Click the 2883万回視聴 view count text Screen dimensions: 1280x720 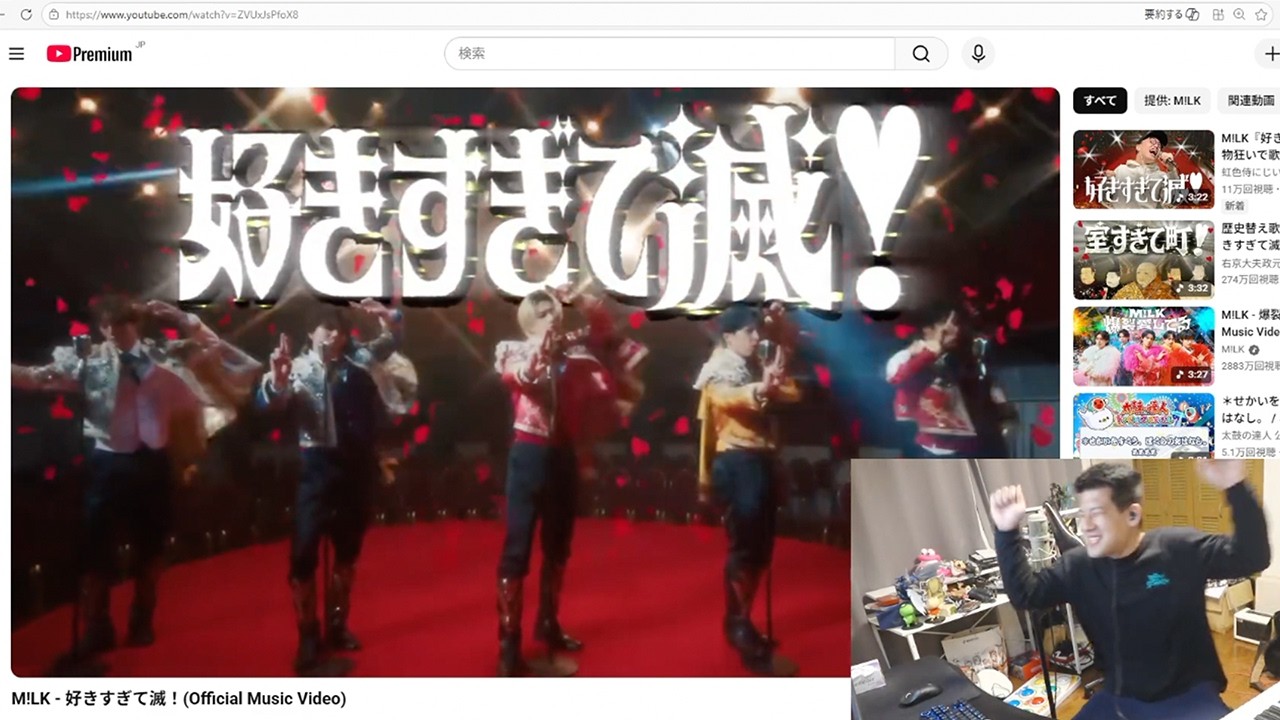tap(1250, 364)
